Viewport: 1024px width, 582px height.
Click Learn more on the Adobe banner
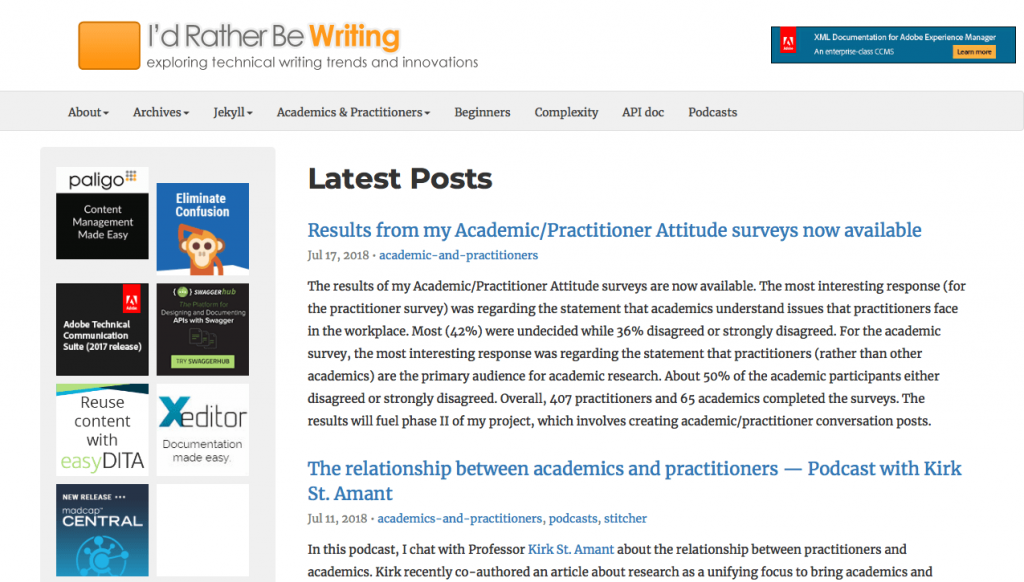[973, 51]
